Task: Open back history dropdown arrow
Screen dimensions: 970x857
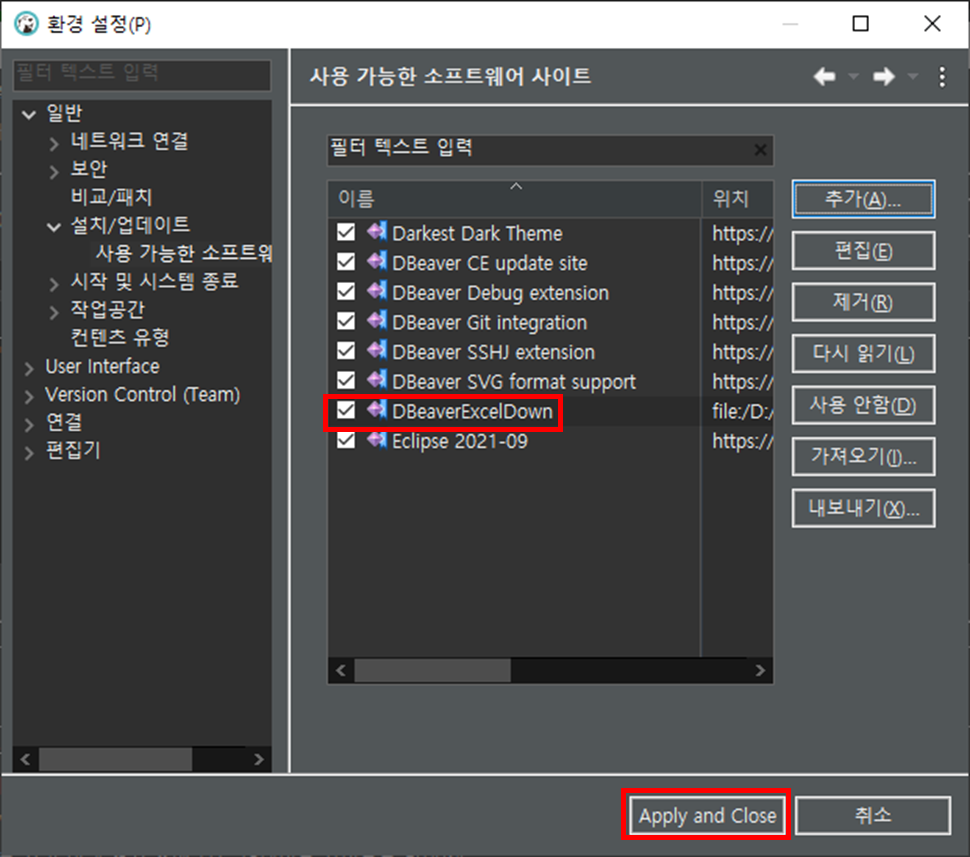Action: [x=854, y=77]
